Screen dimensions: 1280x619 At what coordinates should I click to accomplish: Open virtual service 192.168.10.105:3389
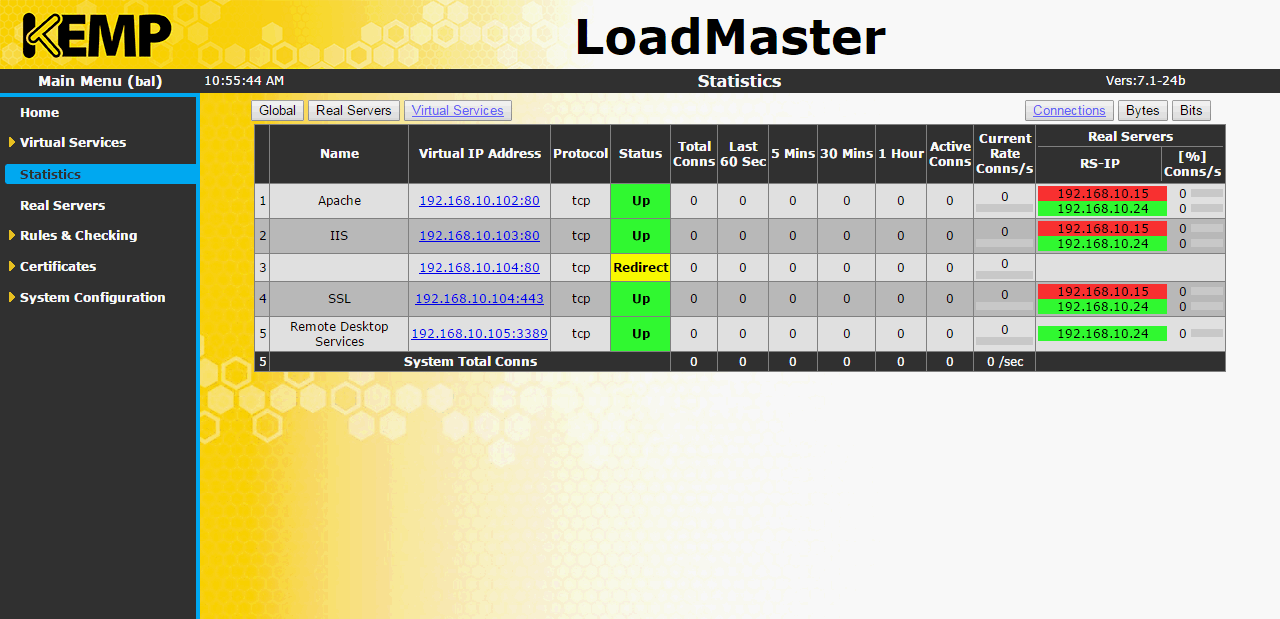click(x=479, y=334)
